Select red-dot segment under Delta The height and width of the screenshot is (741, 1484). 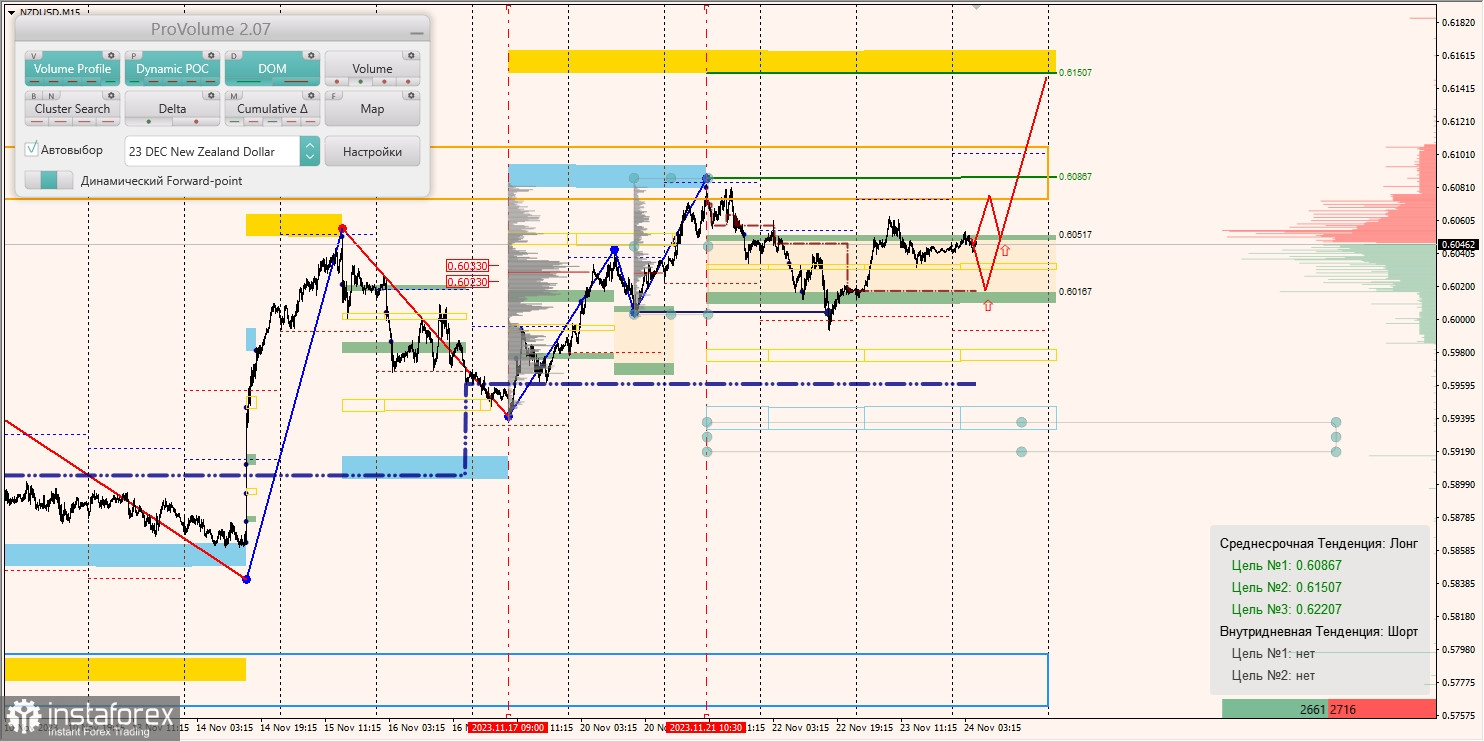coord(196,122)
